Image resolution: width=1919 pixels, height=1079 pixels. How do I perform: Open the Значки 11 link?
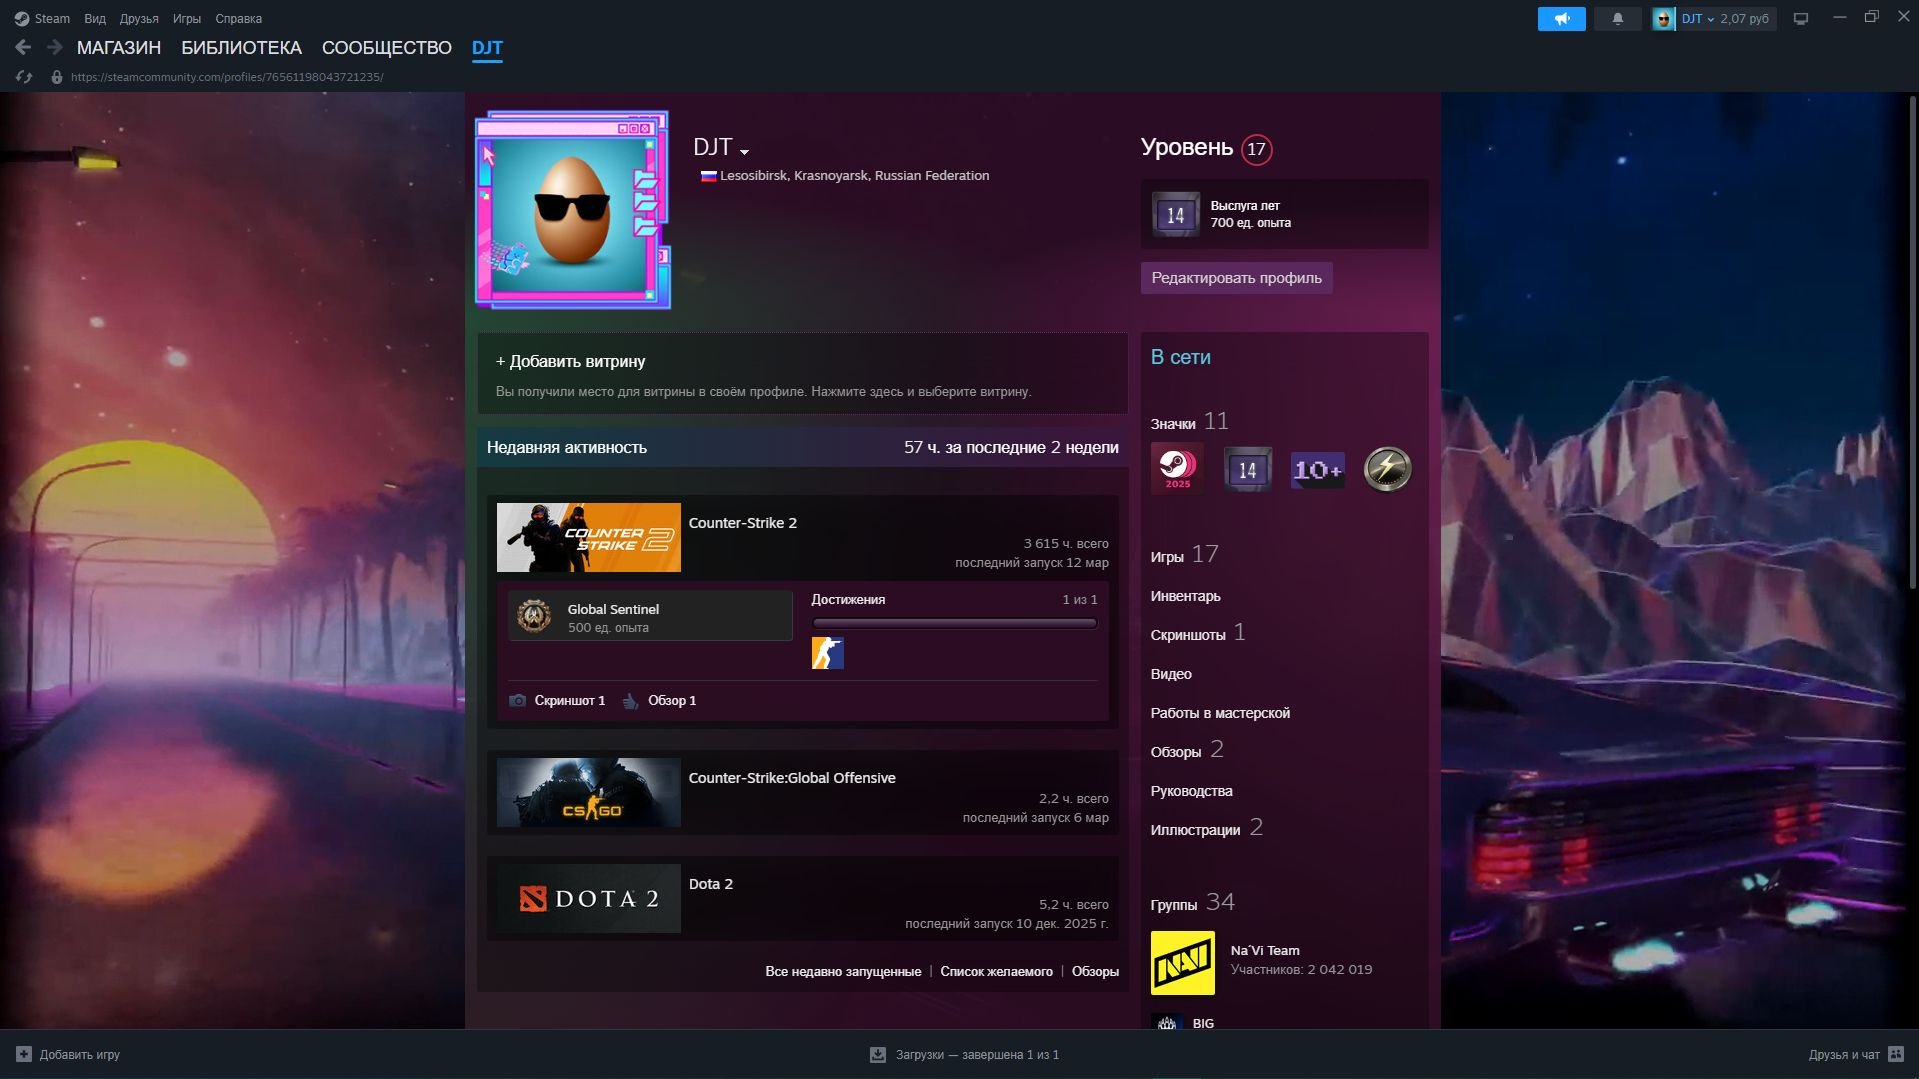click(x=1190, y=422)
